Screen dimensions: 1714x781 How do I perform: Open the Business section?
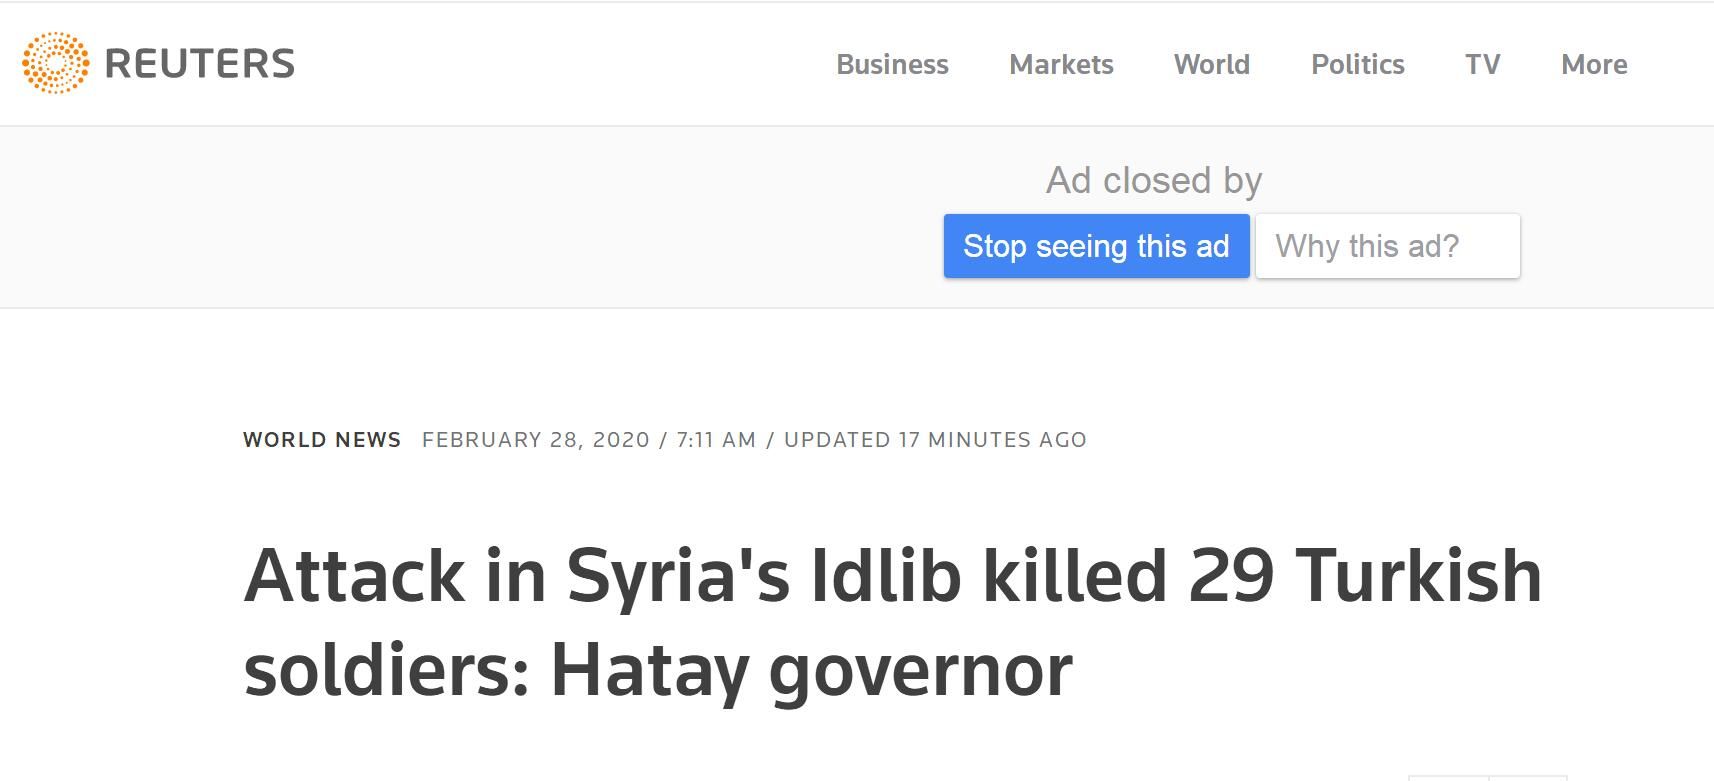click(892, 64)
